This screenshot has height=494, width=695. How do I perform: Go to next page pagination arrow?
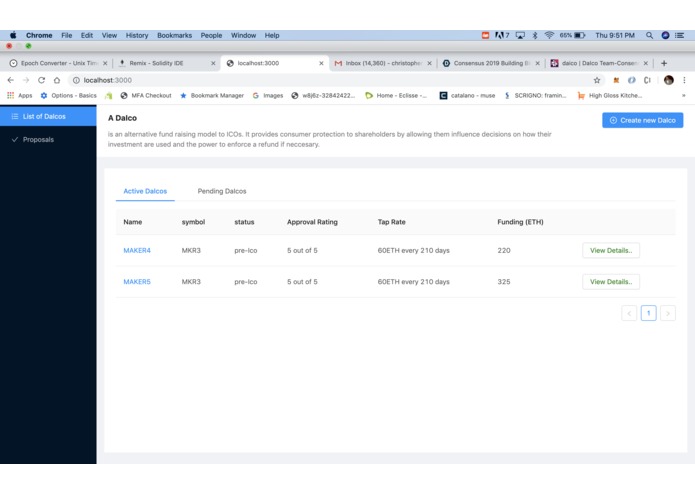(x=668, y=313)
